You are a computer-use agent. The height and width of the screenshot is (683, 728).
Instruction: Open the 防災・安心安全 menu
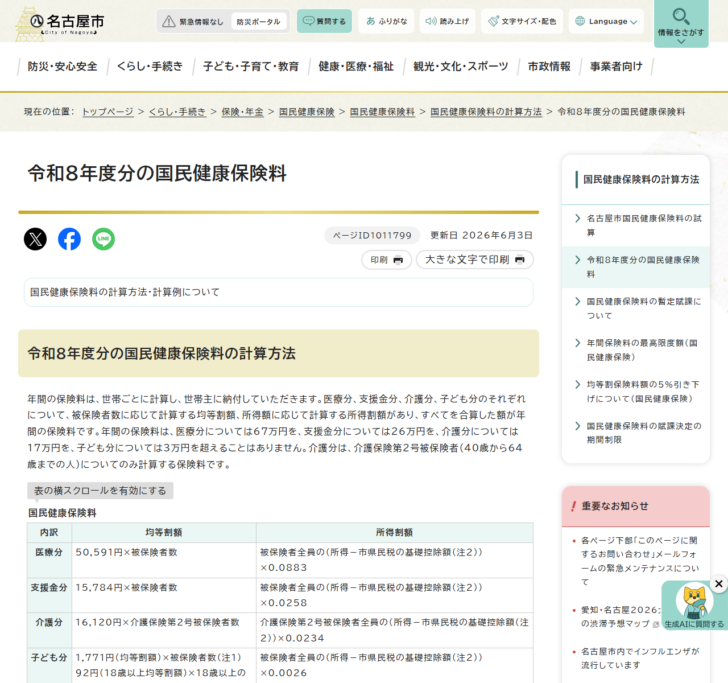62,66
